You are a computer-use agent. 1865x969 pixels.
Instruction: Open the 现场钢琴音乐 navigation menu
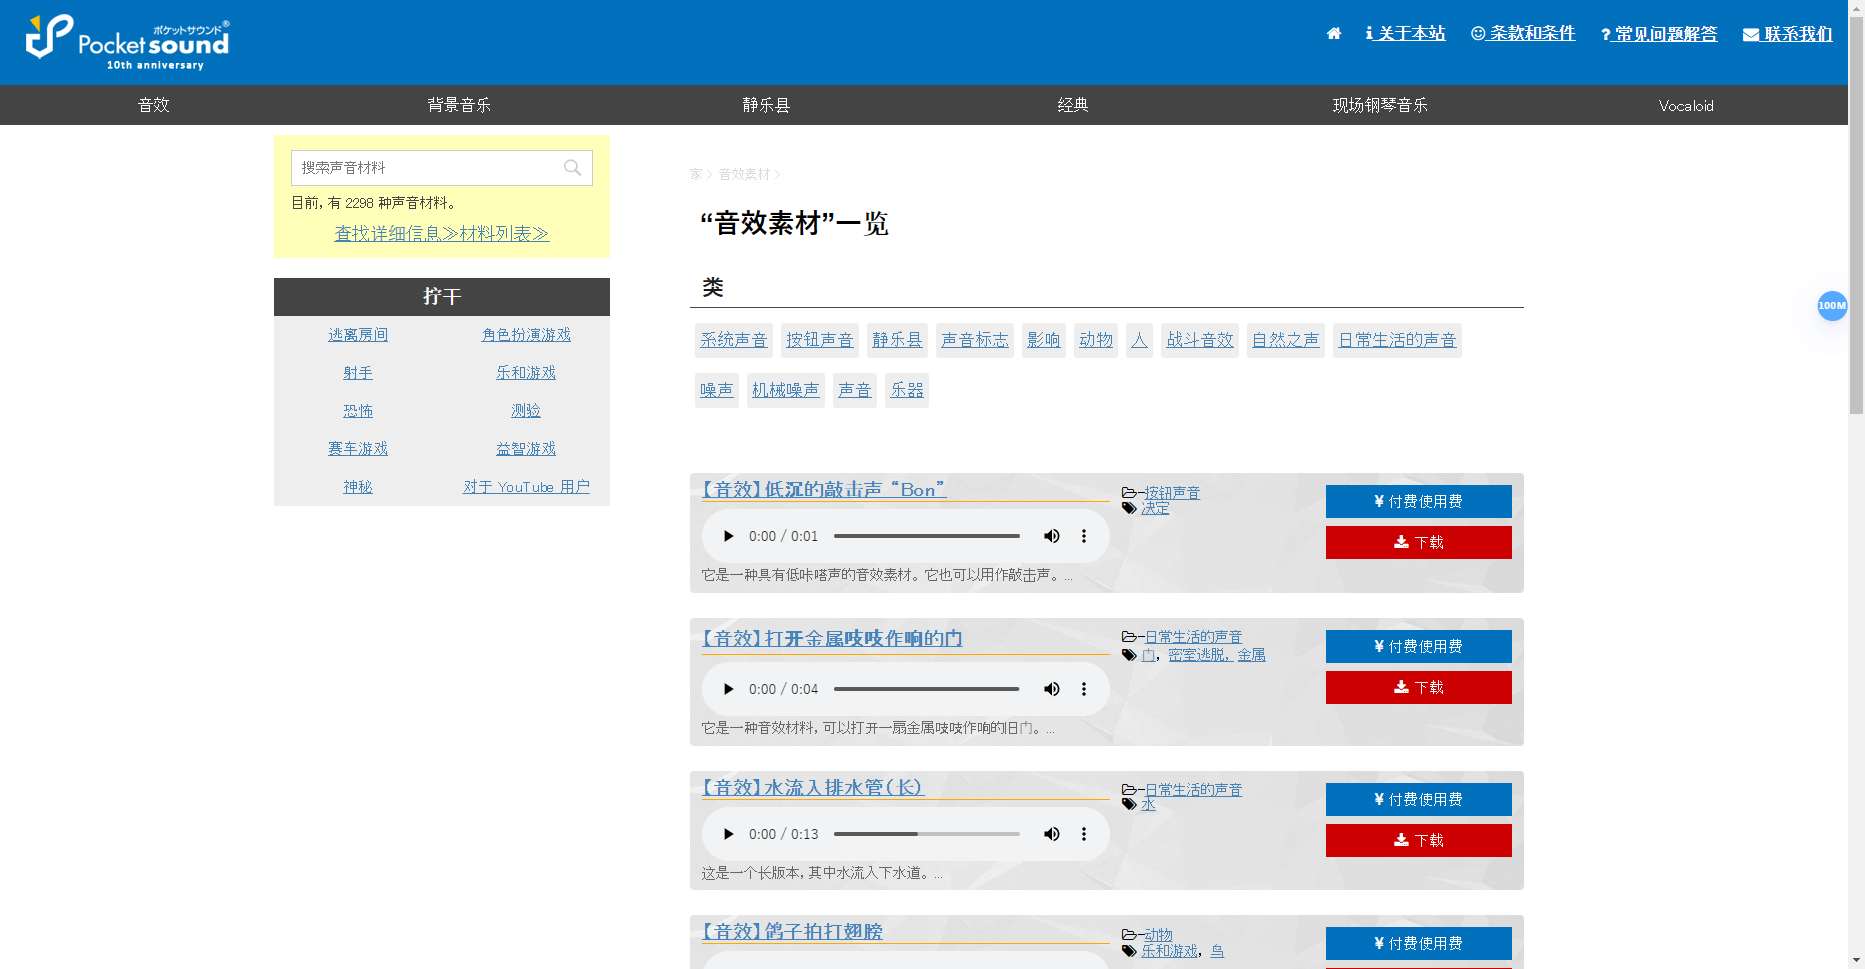pyautogui.click(x=1380, y=105)
